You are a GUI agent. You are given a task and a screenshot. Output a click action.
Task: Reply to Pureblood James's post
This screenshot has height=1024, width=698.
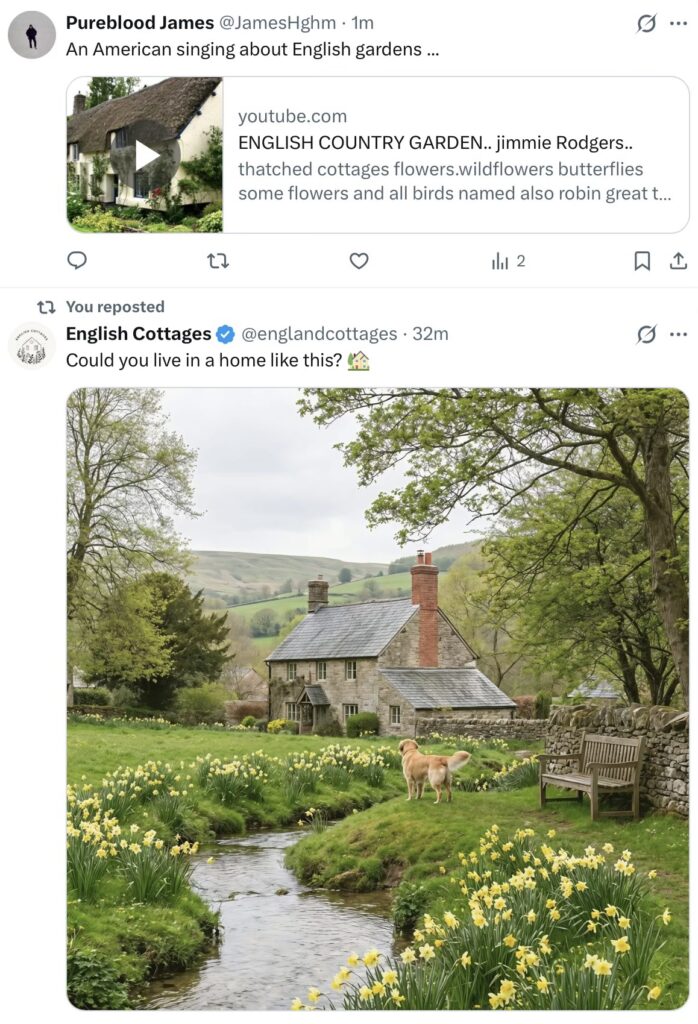pos(77,261)
